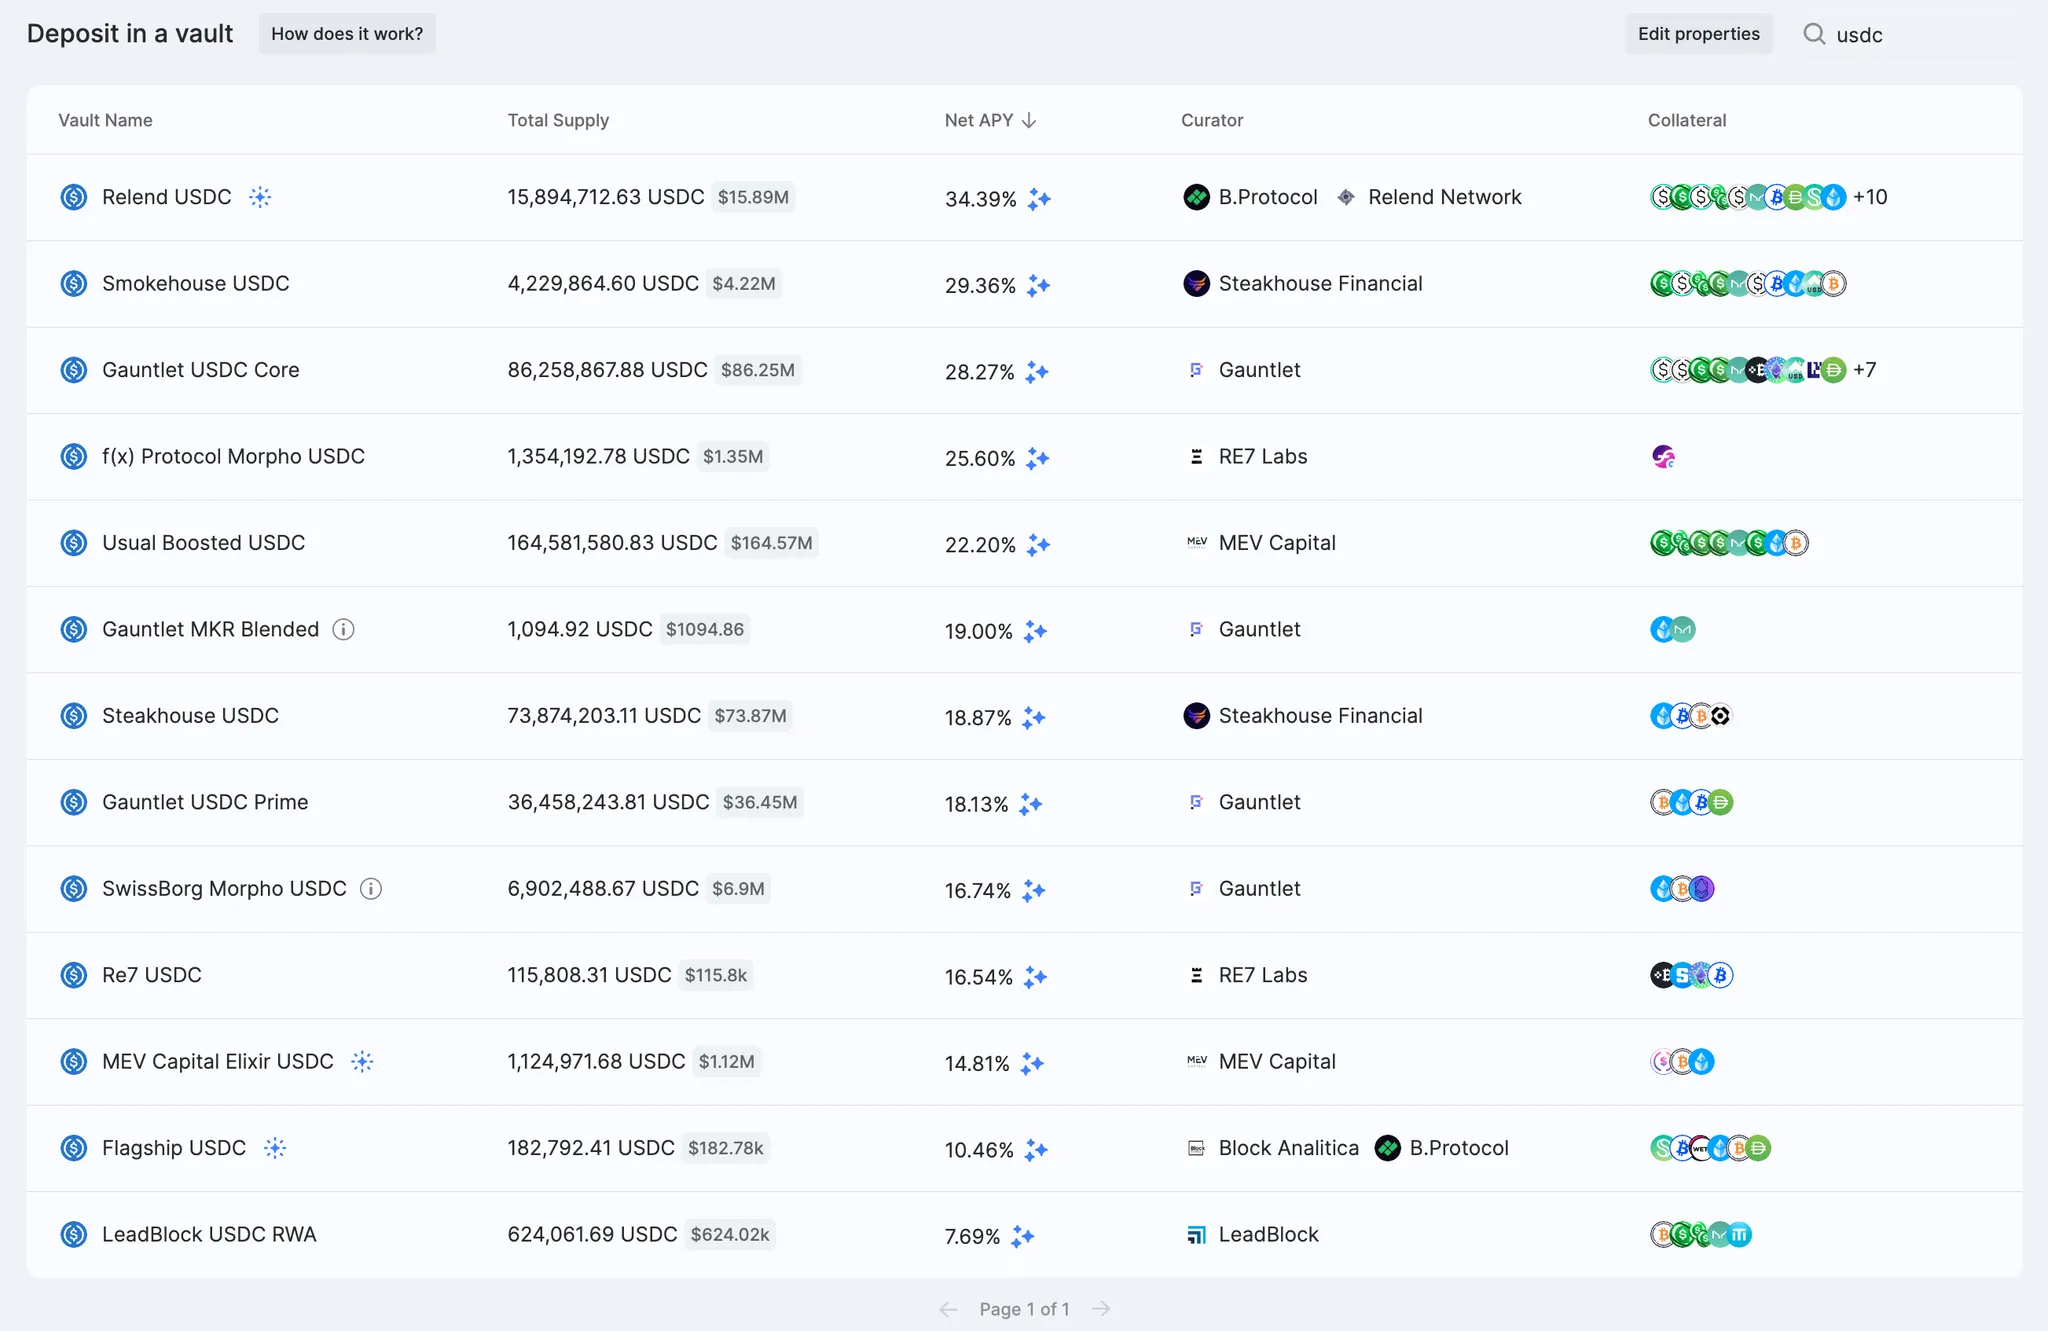Click the rewards sparkle icon beside 29.36%
This screenshot has width=2048, height=1331.
tap(1038, 285)
